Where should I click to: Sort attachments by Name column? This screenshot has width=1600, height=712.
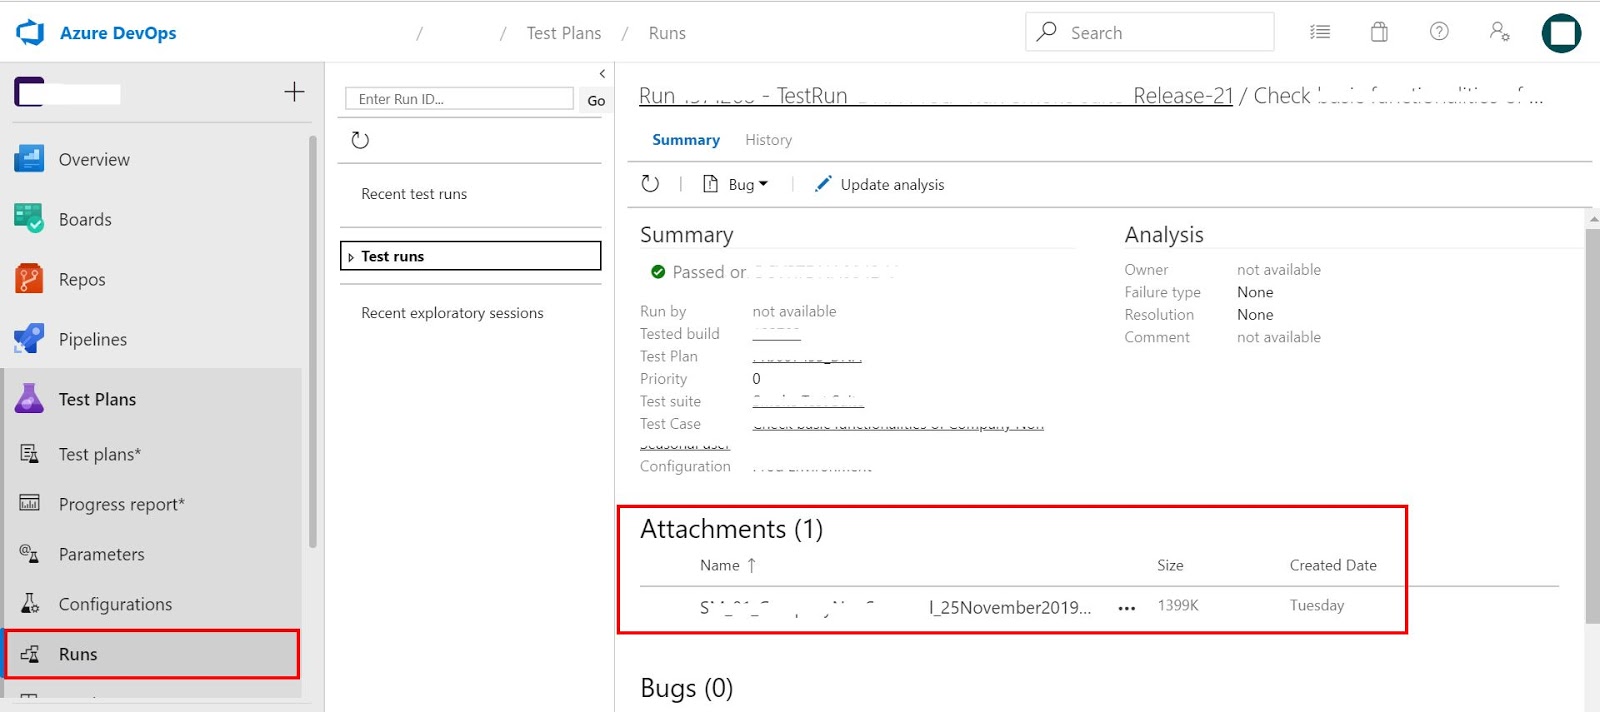727,565
